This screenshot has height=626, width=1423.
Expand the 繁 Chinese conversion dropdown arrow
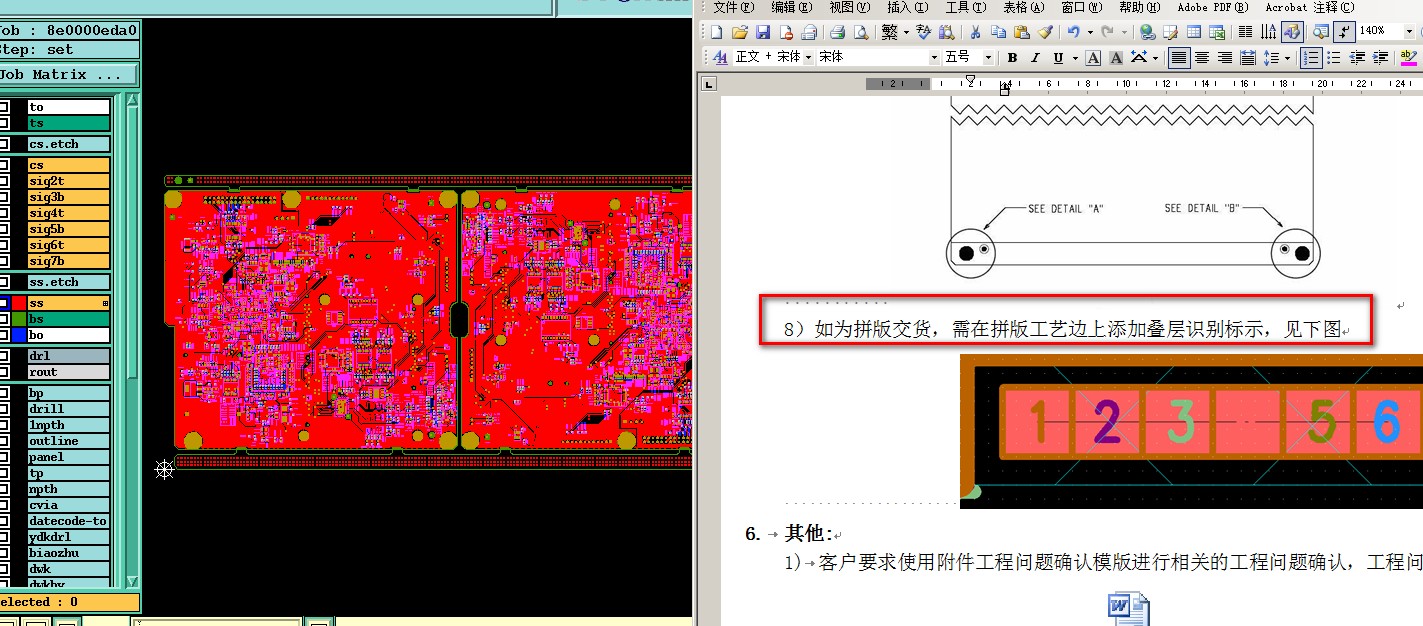906,32
